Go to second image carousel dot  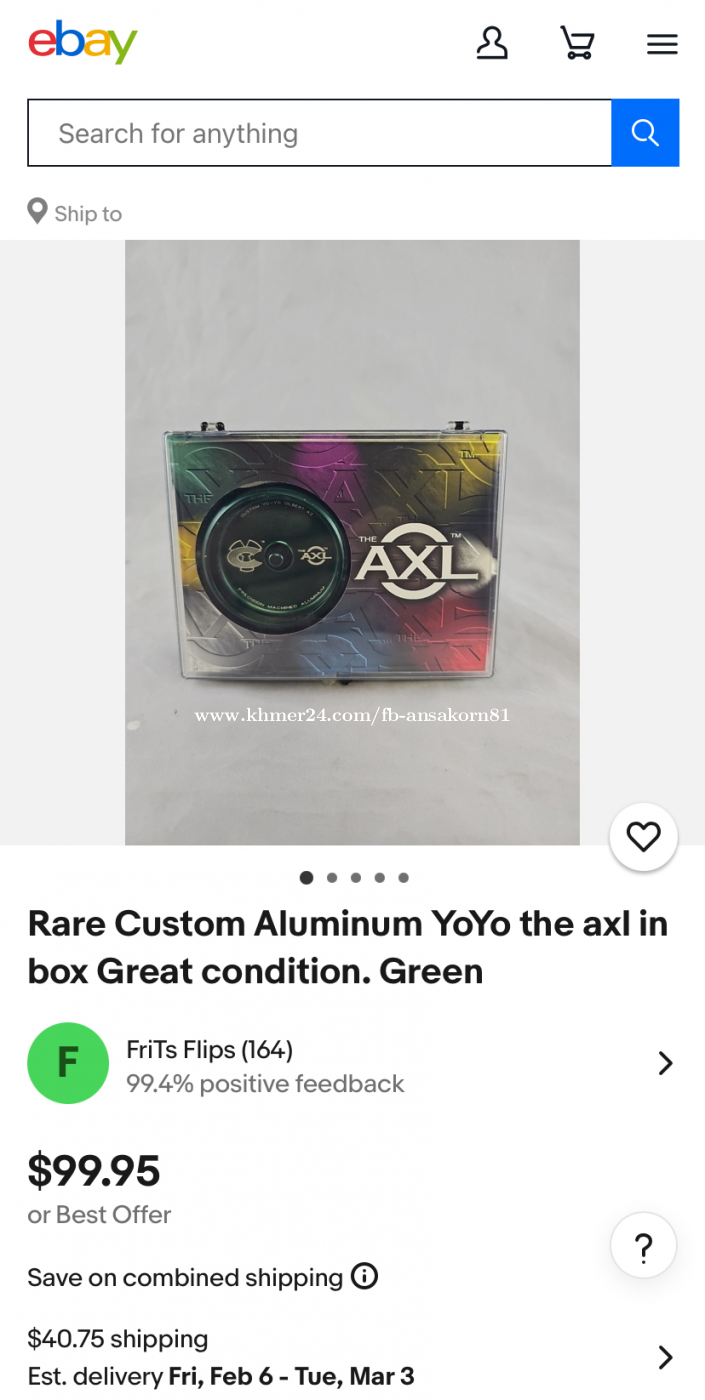pos(331,878)
